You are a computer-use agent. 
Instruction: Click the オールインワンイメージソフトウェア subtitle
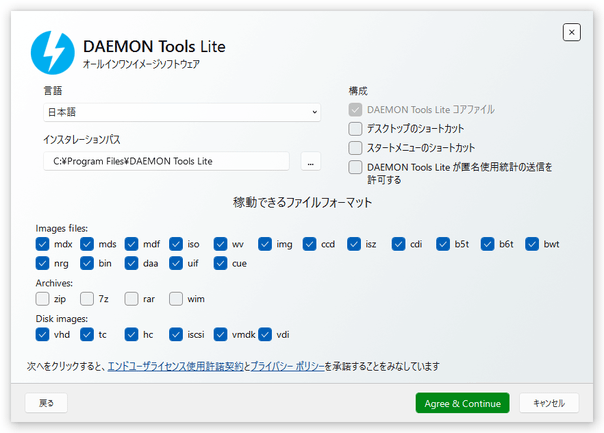[141, 64]
